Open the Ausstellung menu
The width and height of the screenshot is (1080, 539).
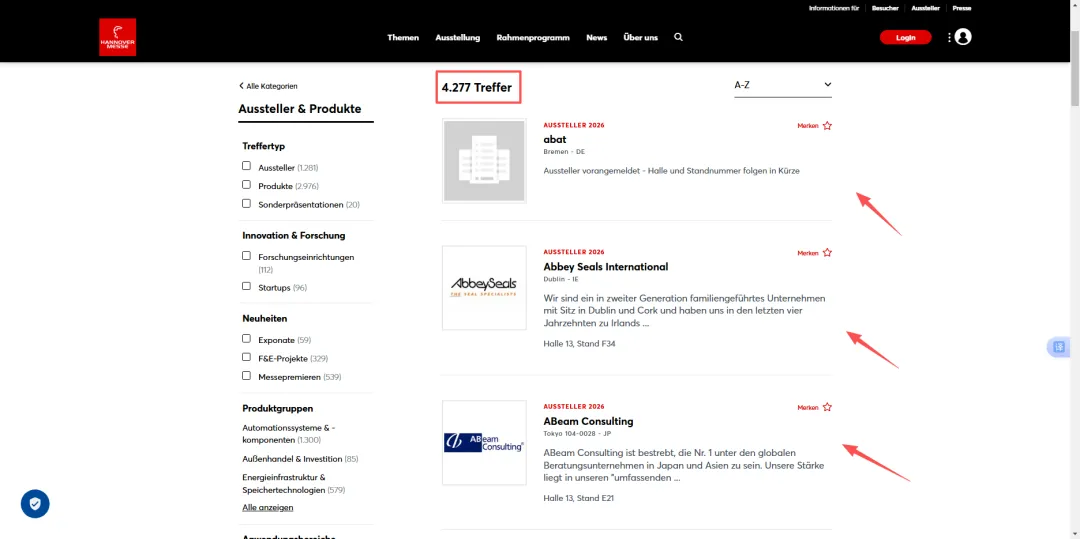click(x=457, y=37)
